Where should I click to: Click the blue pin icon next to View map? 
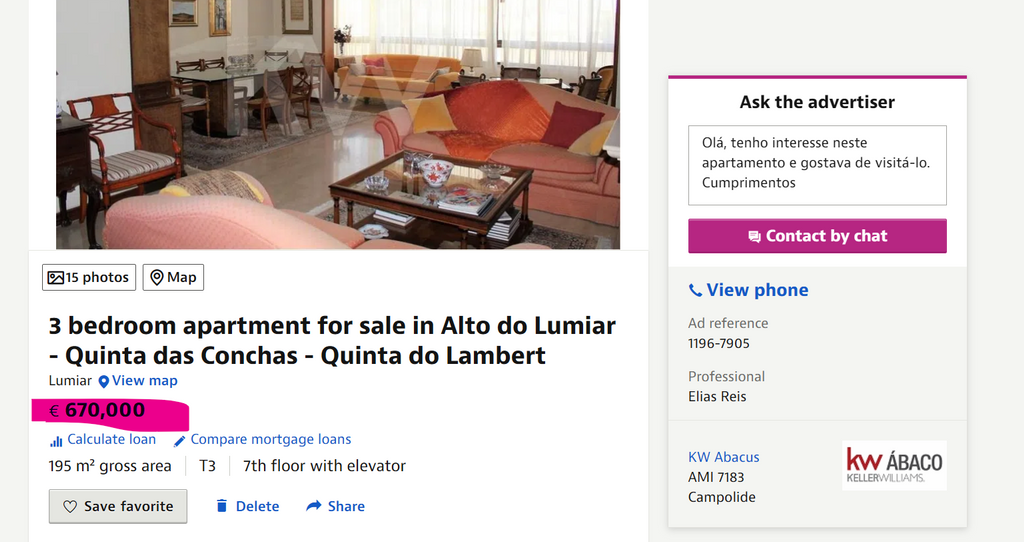point(103,381)
